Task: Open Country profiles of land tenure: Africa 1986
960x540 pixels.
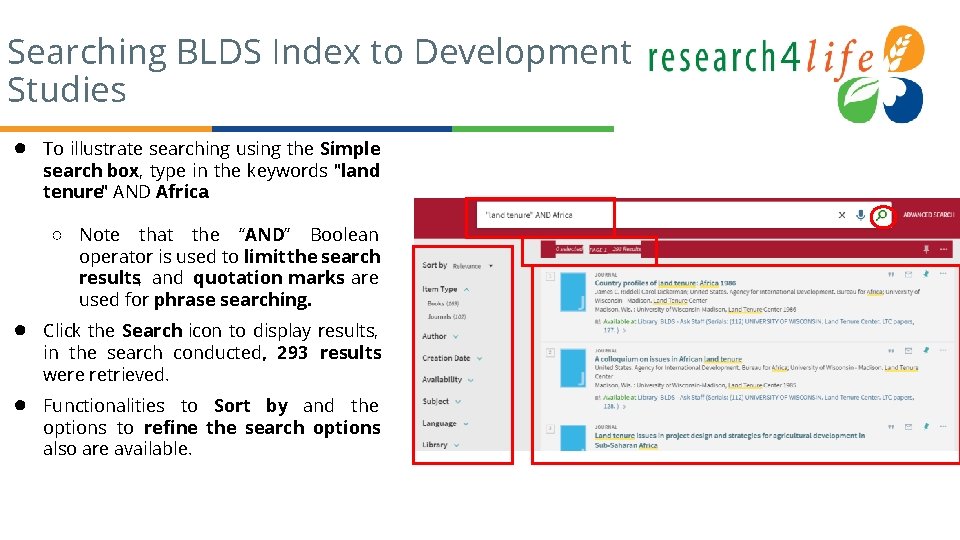Action: 666,283
